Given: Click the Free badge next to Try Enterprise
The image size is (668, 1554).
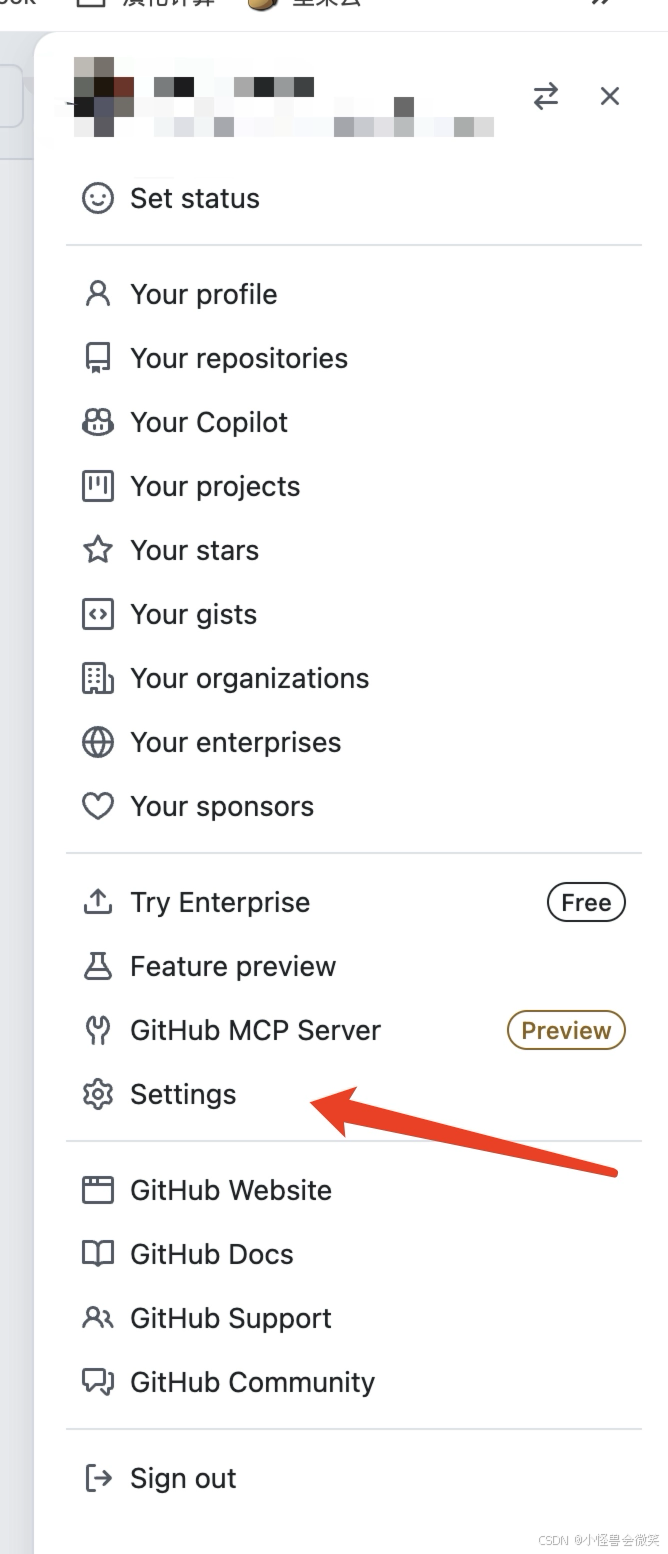Looking at the screenshot, I should pos(586,902).
